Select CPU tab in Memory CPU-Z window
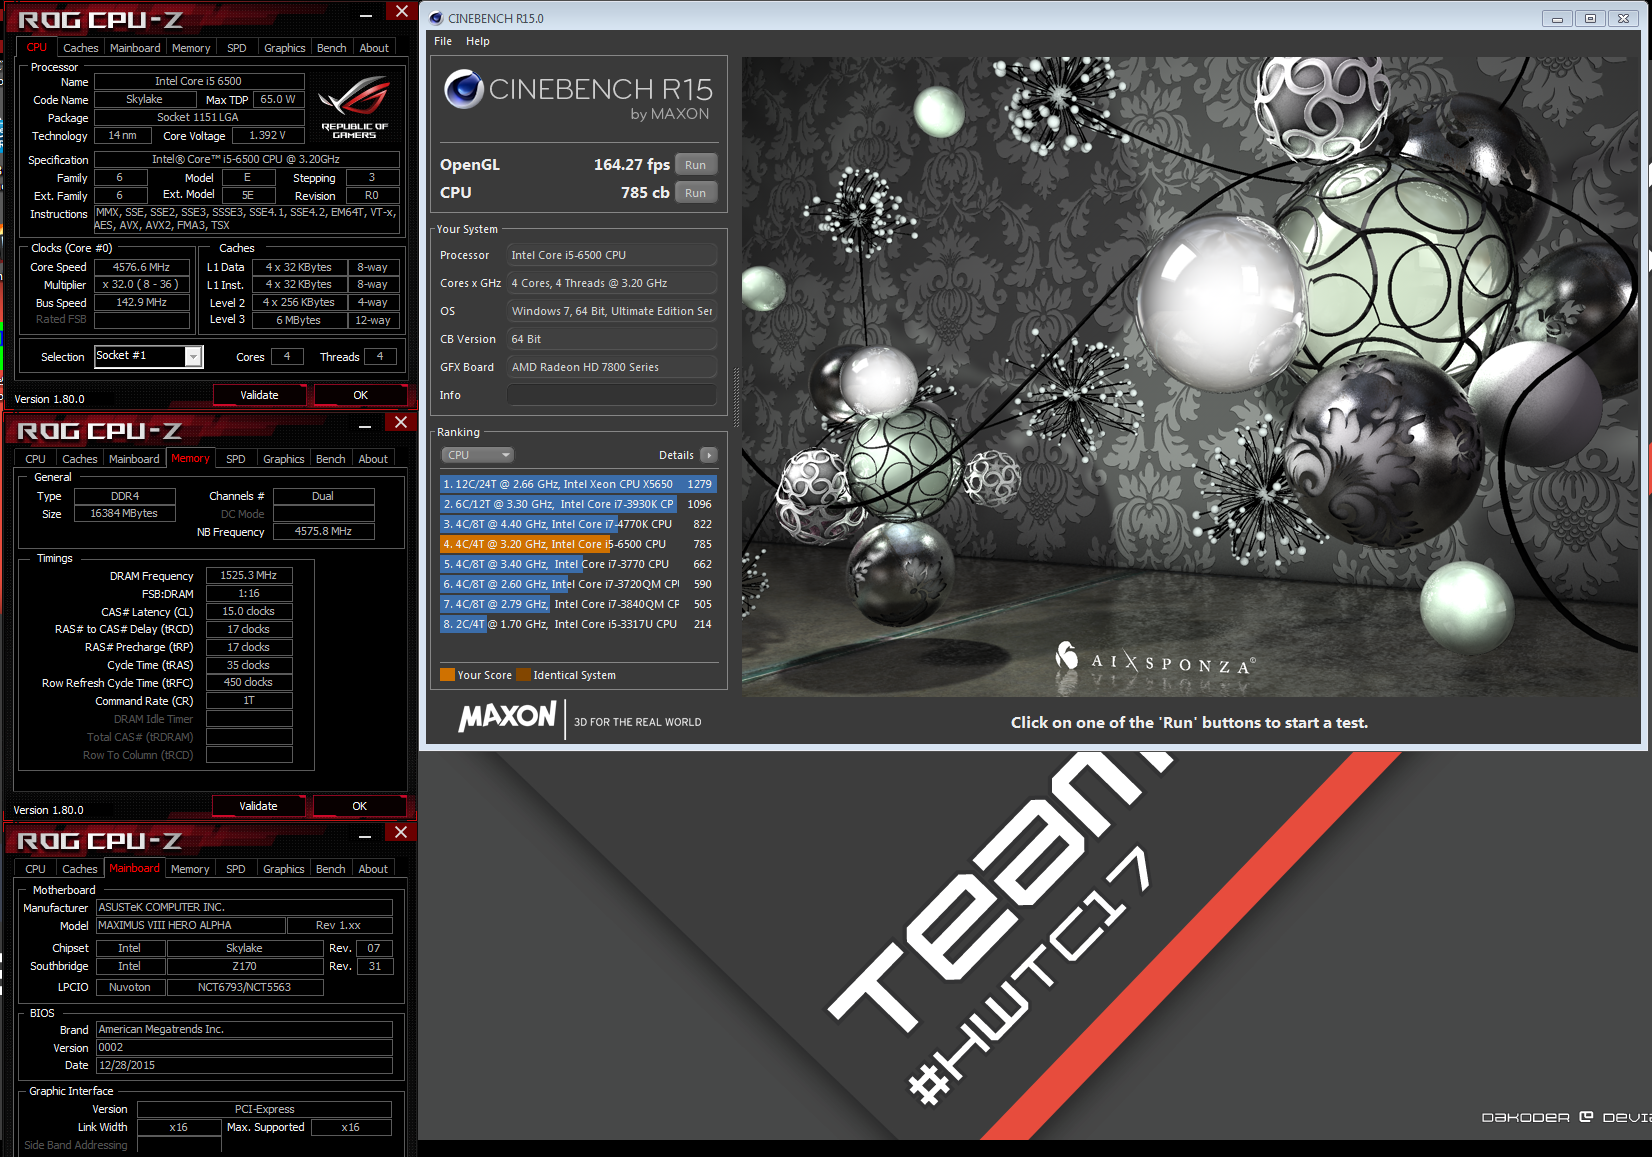 [x=36, y=459]
